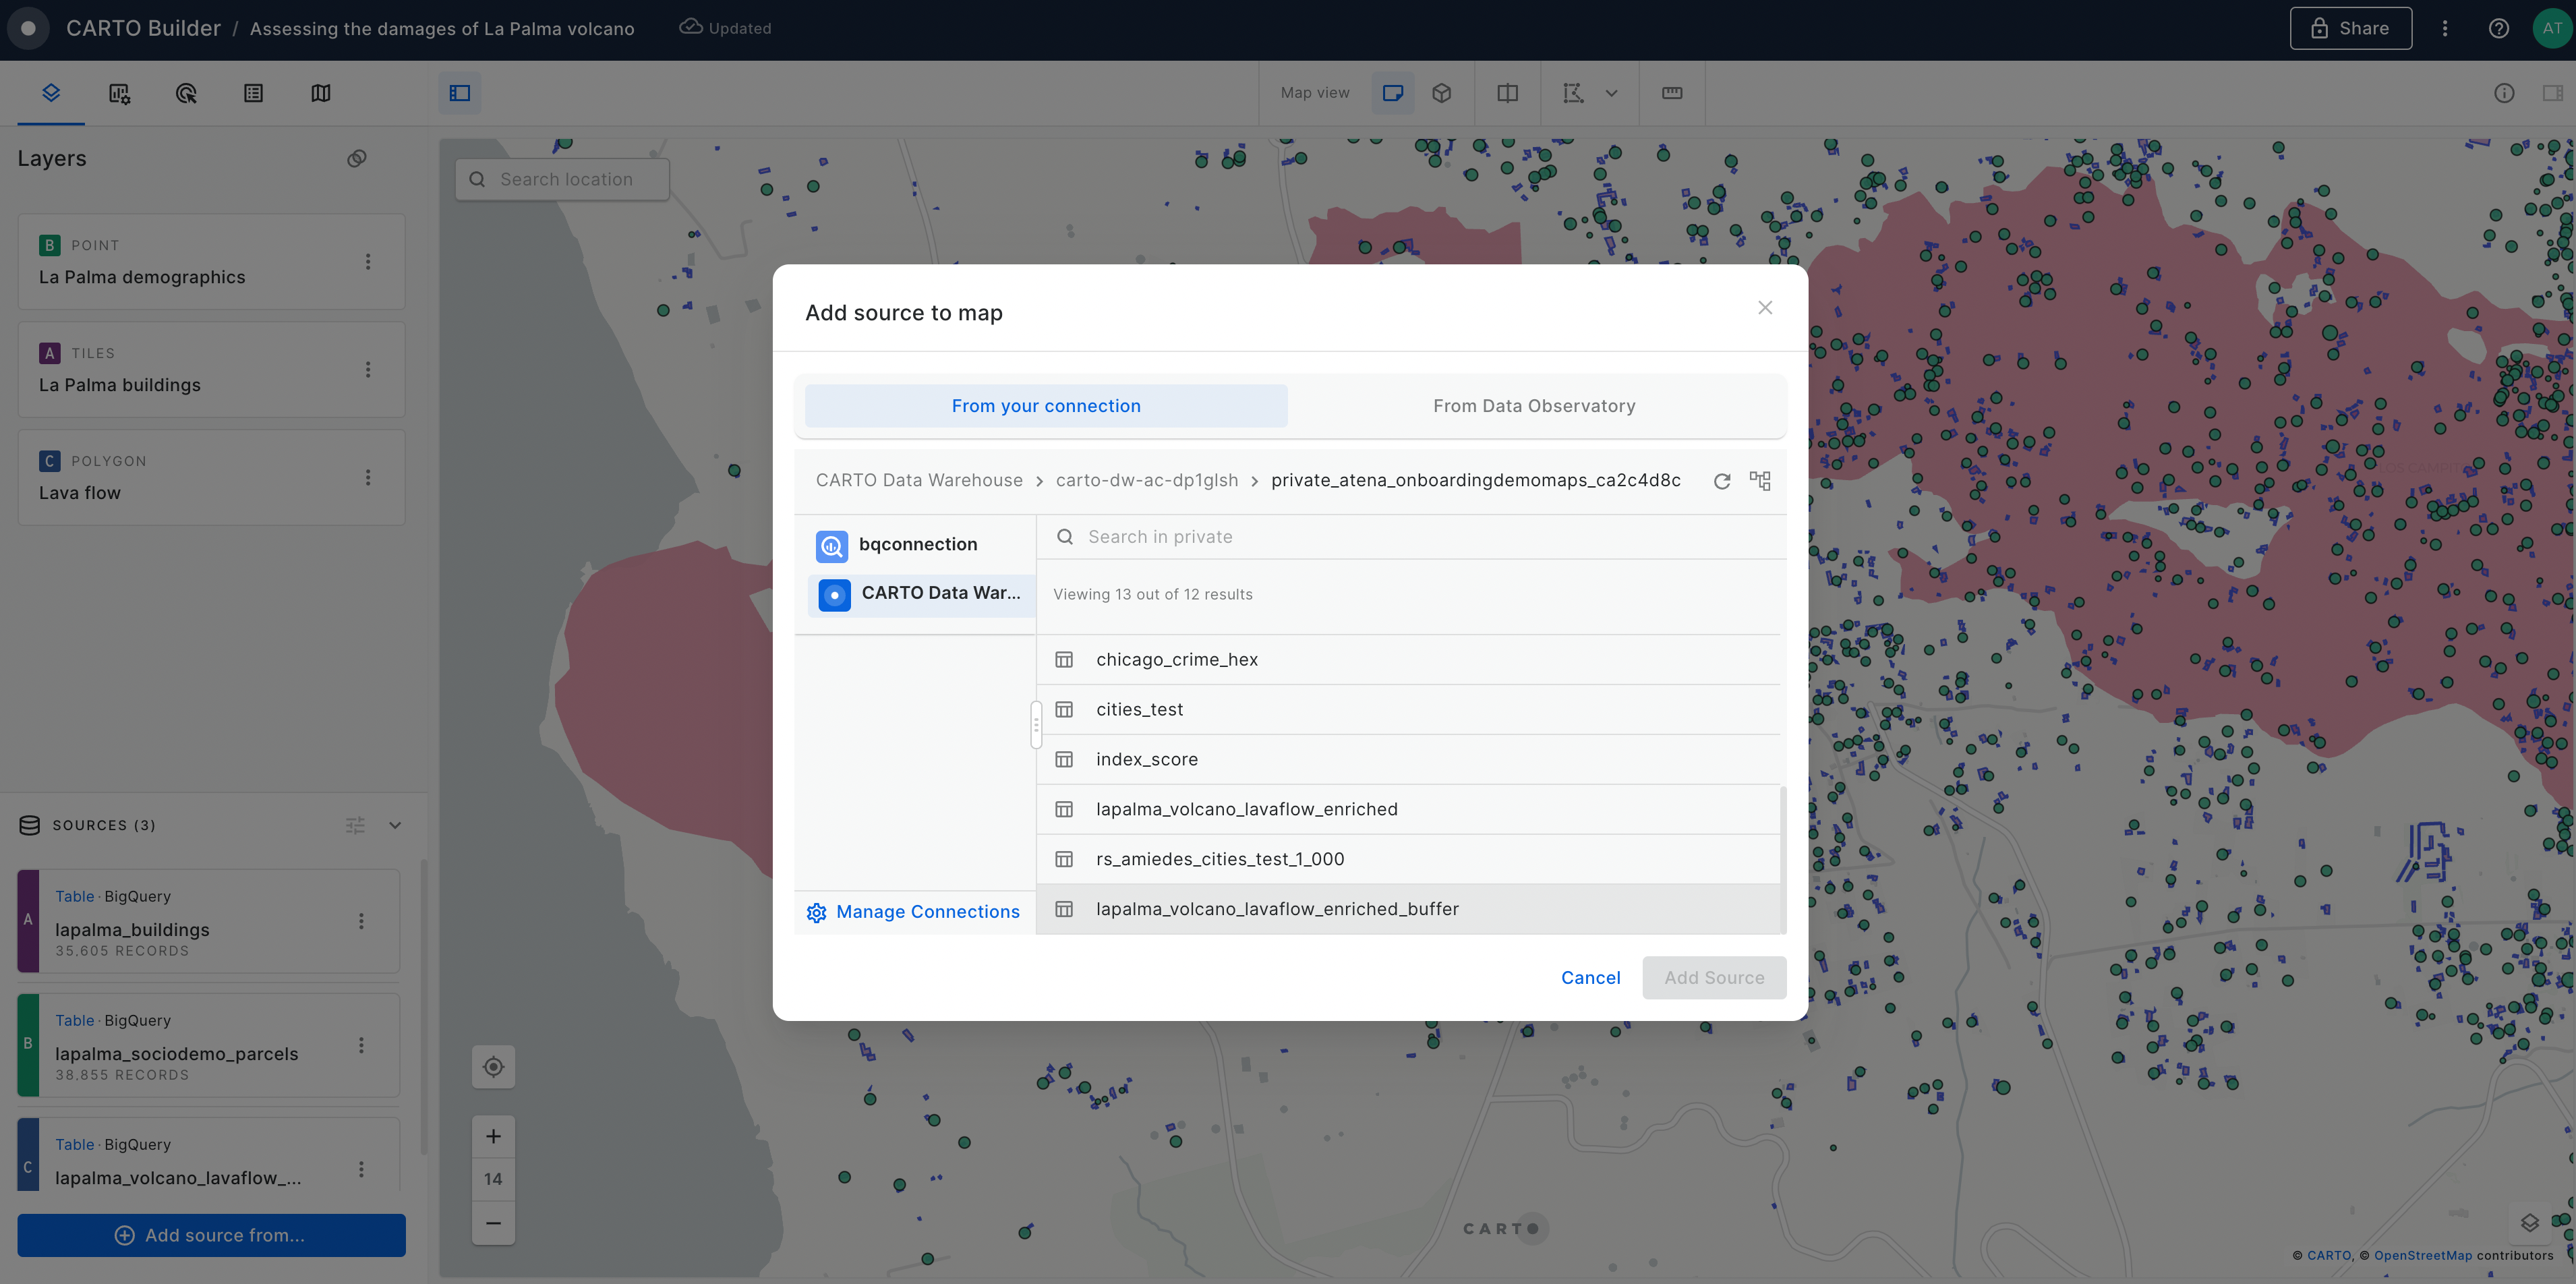The image size is (2576, 1284).
Task: Open the top bar more options menu
Action: [x=2445, y=28]
